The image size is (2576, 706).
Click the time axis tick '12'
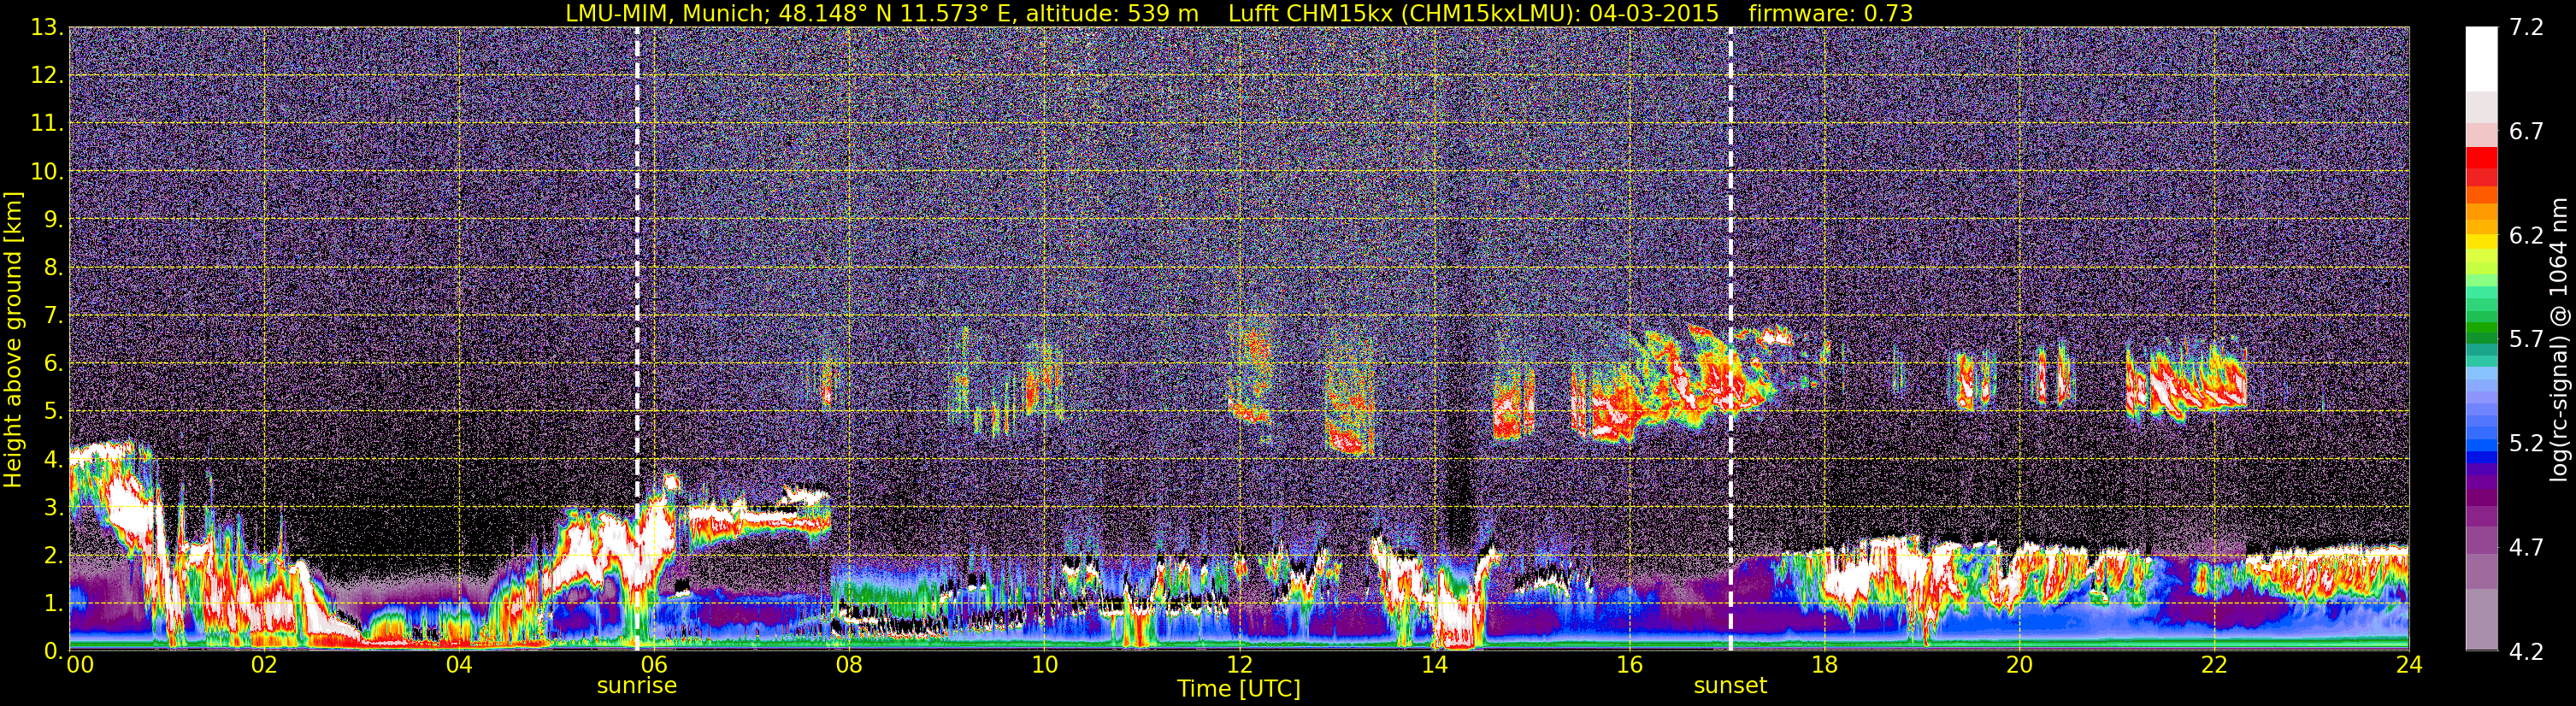tap(1239, 666)
